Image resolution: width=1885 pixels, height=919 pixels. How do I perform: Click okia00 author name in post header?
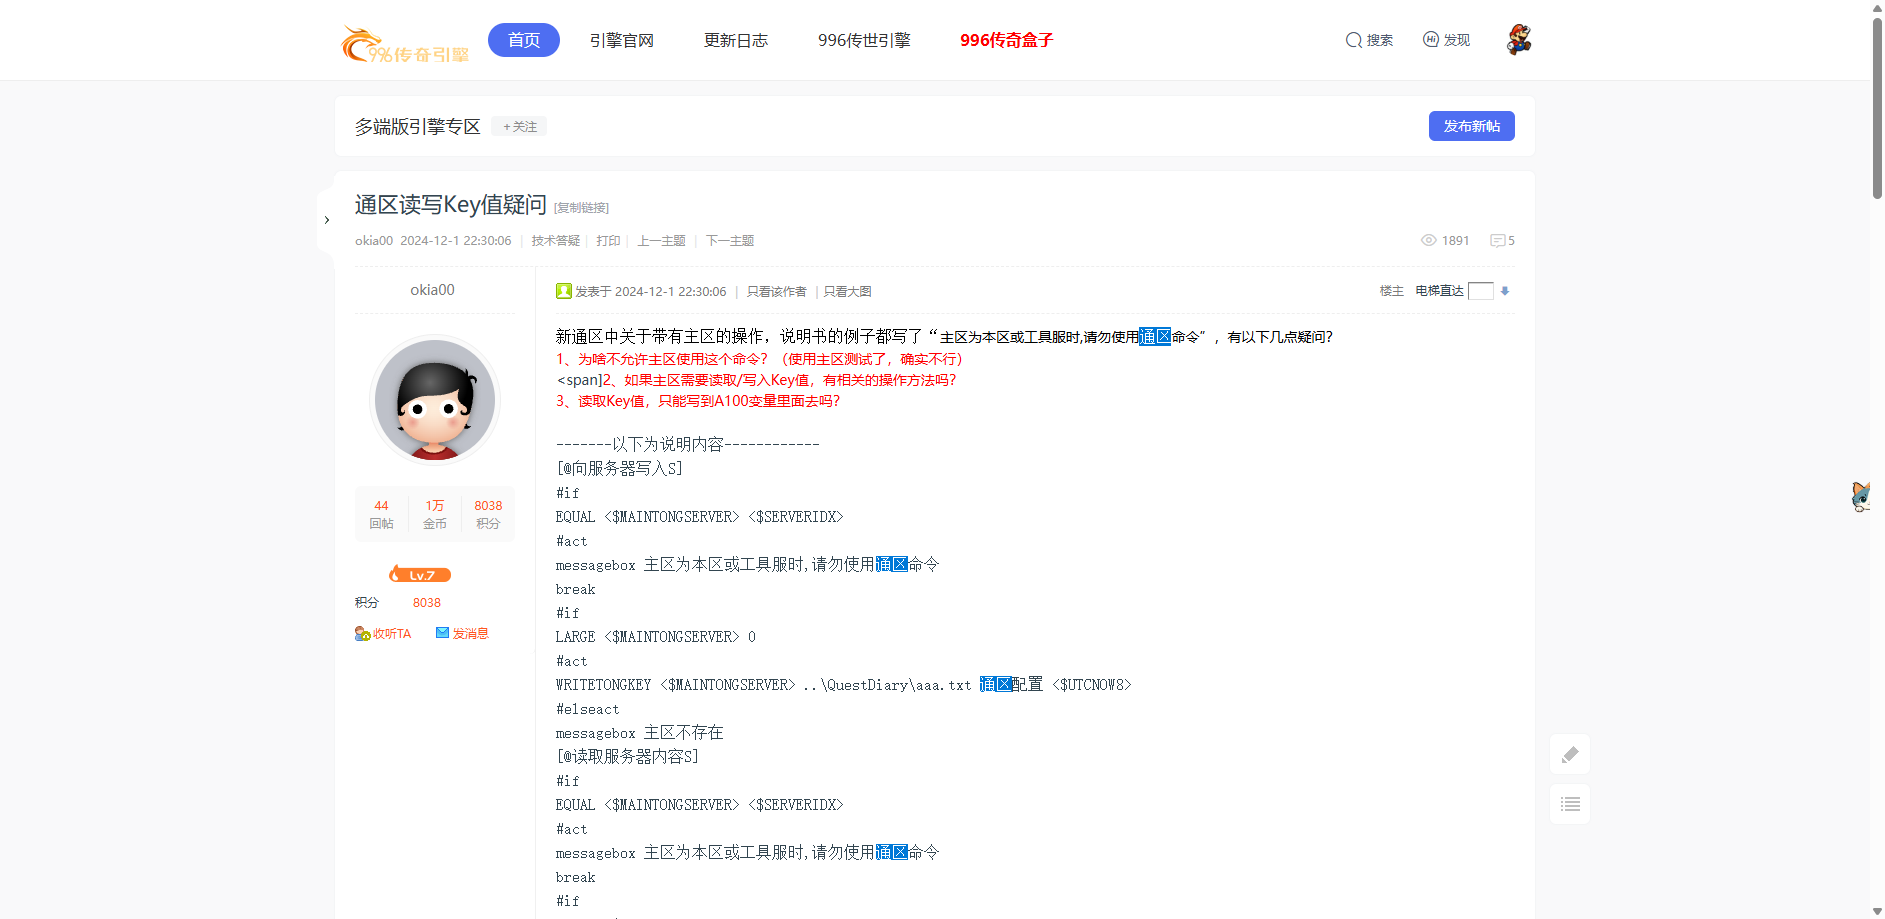[373, 241]
